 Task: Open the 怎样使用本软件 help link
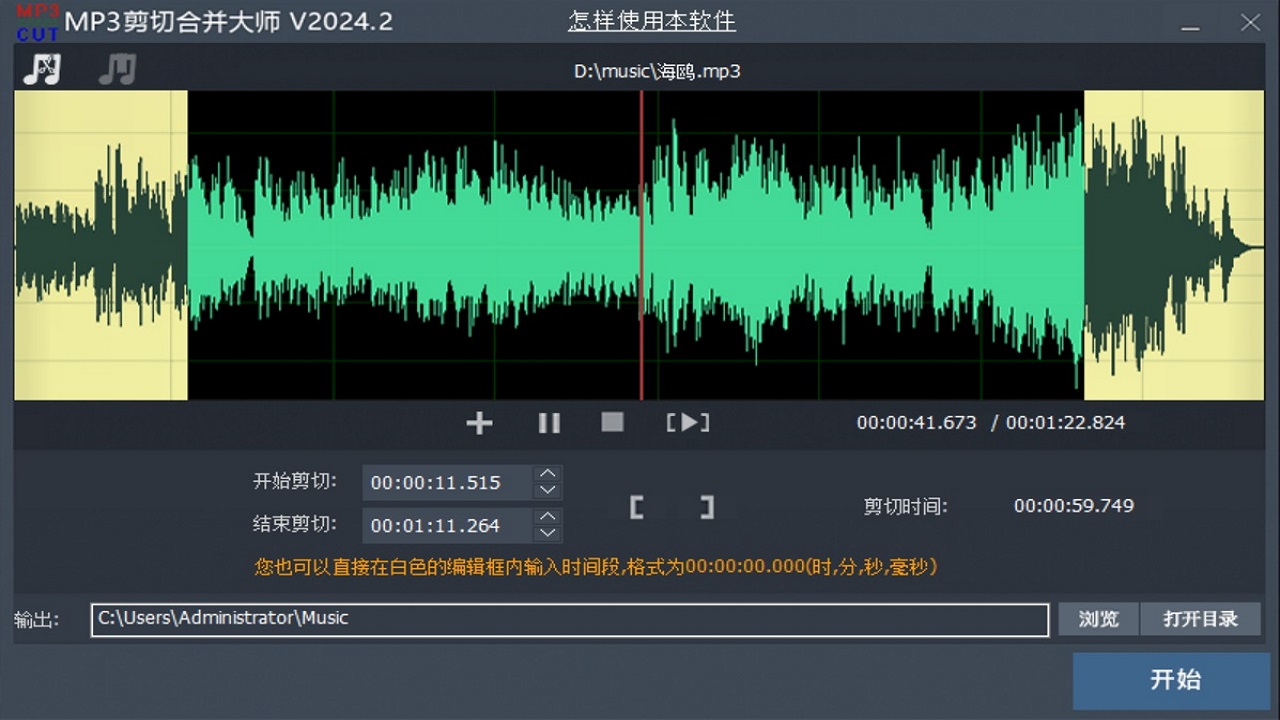coord(650,22)
